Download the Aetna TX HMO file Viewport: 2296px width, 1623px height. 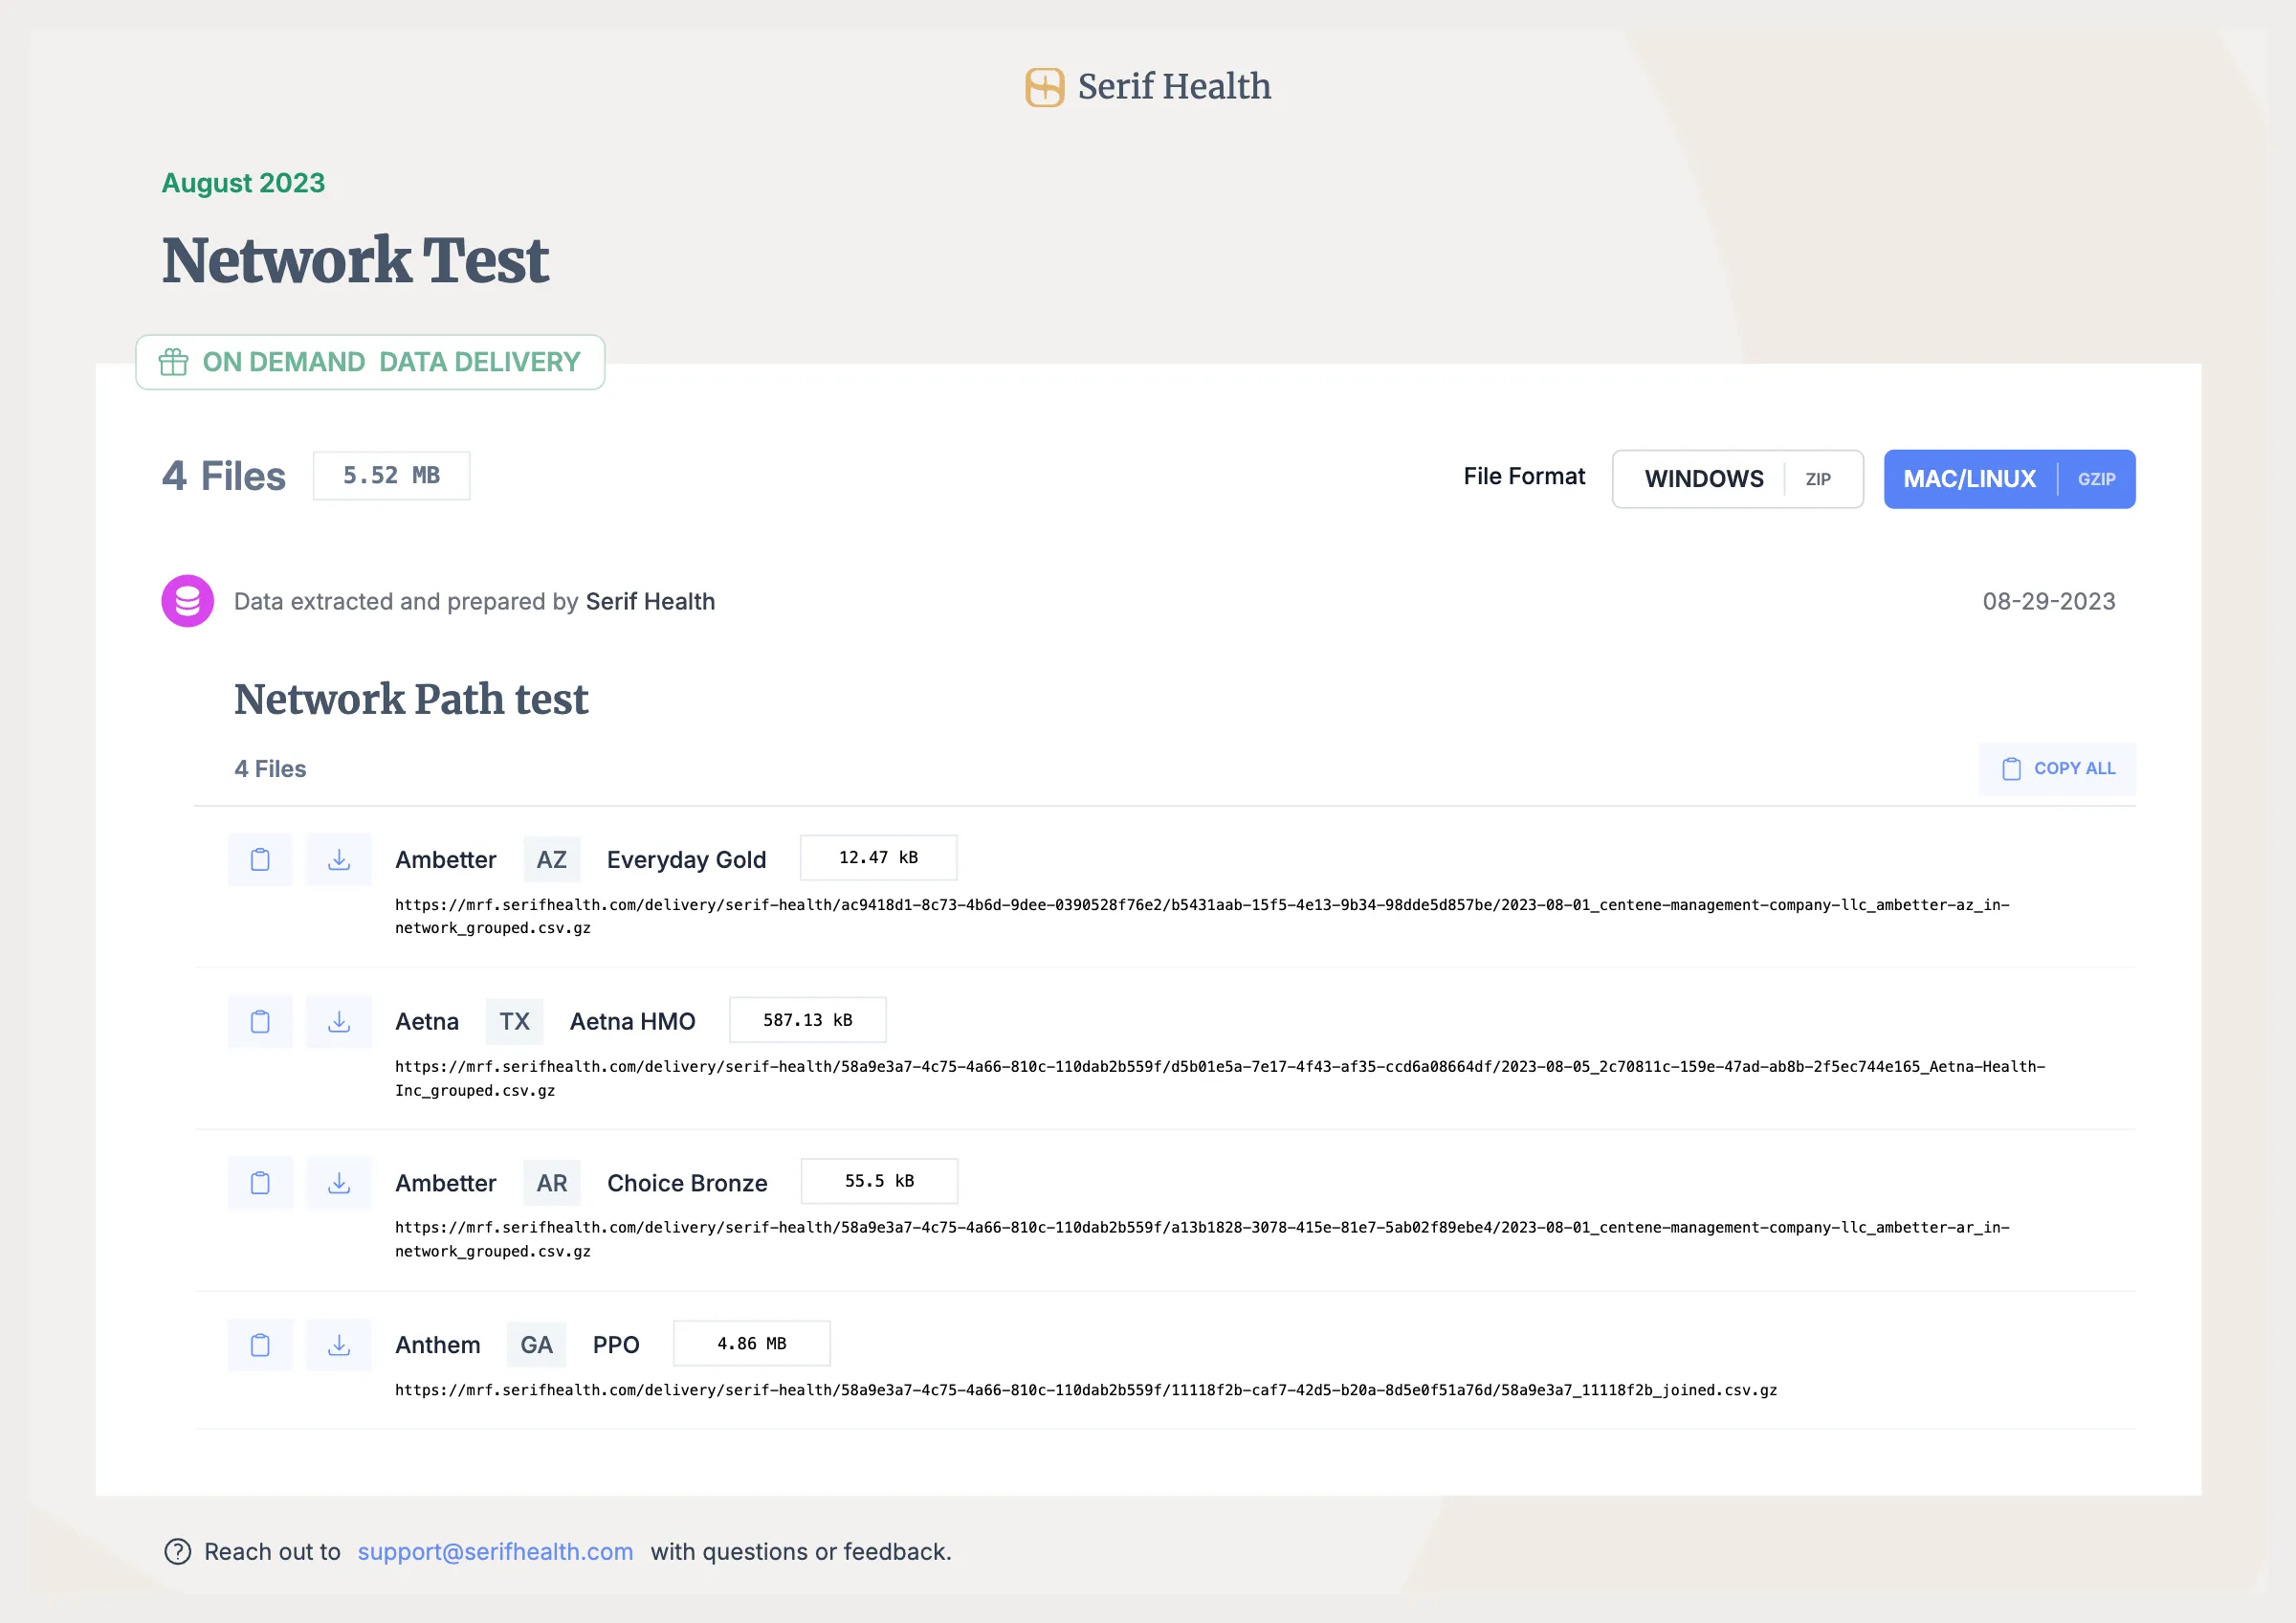(x=338, y=1021)
